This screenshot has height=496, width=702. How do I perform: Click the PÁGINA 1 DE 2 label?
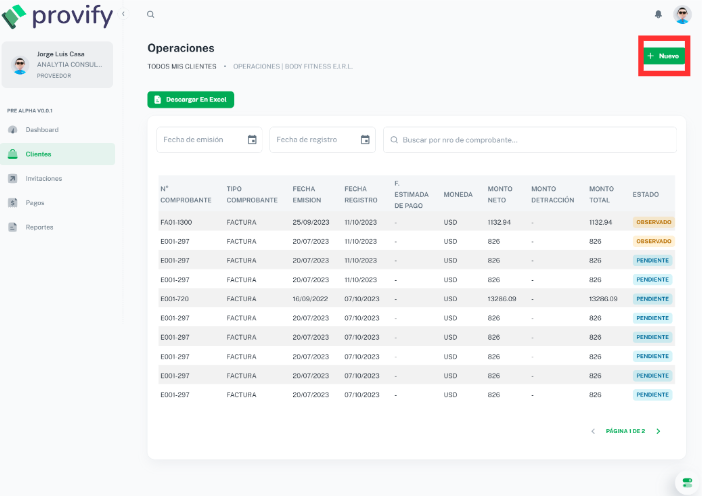(625, 431)
